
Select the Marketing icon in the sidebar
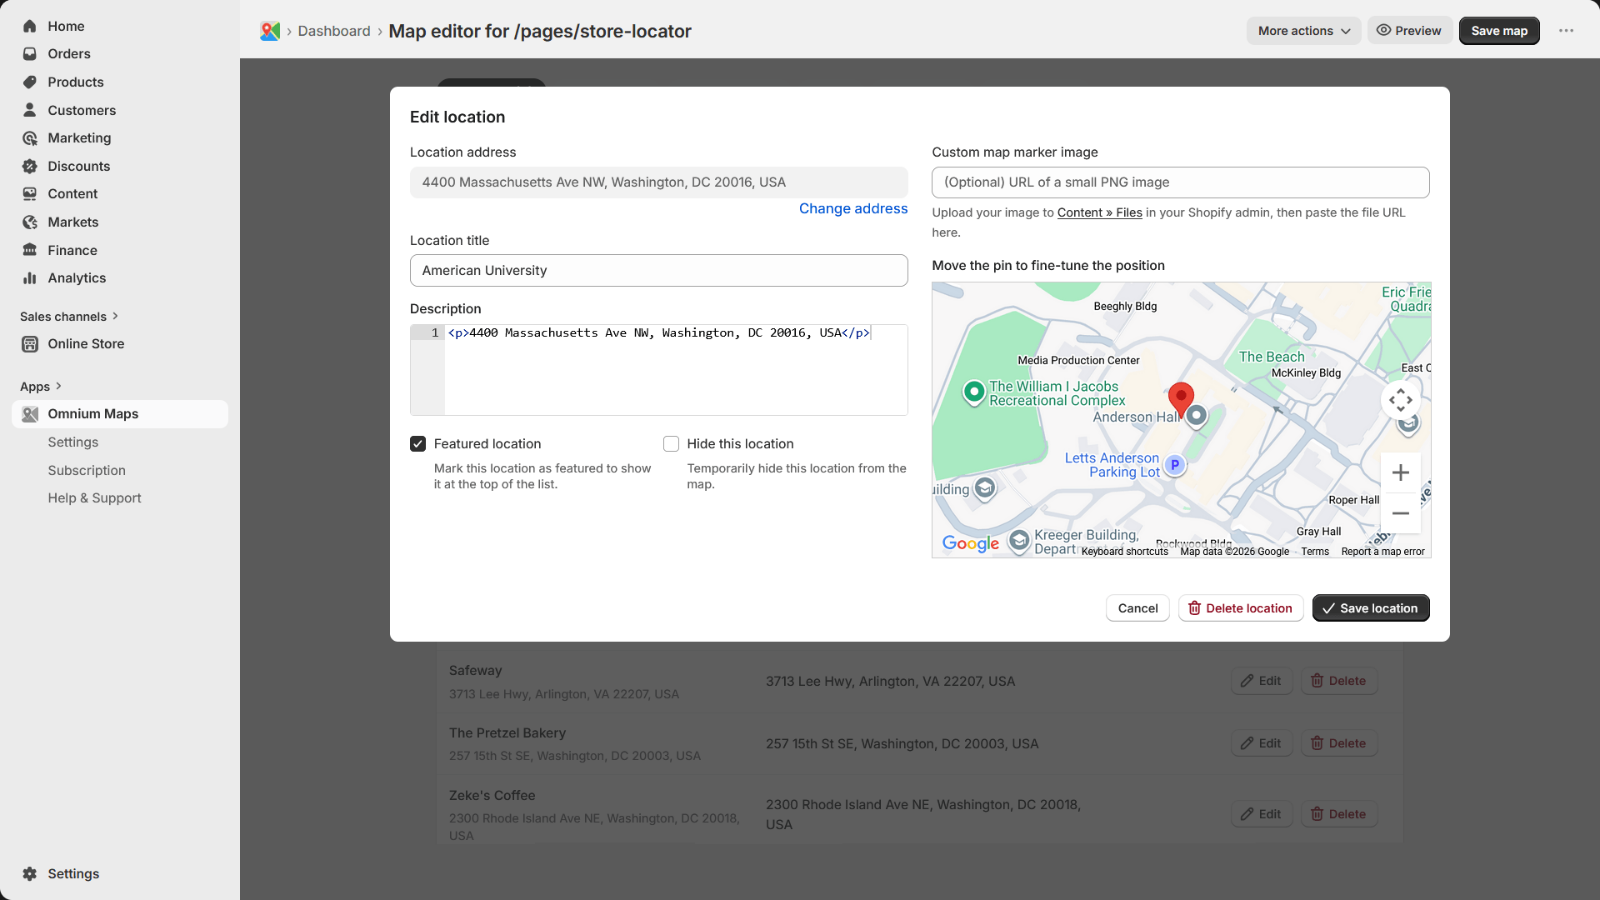(30, 138)
